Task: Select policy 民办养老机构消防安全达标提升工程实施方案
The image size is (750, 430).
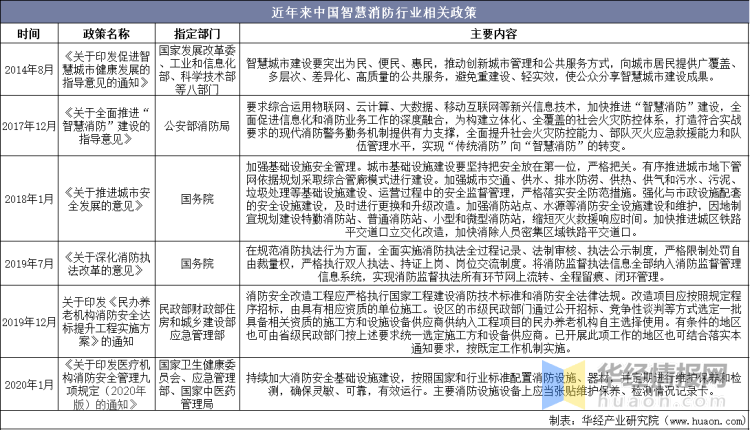Action: pos(106,322)
